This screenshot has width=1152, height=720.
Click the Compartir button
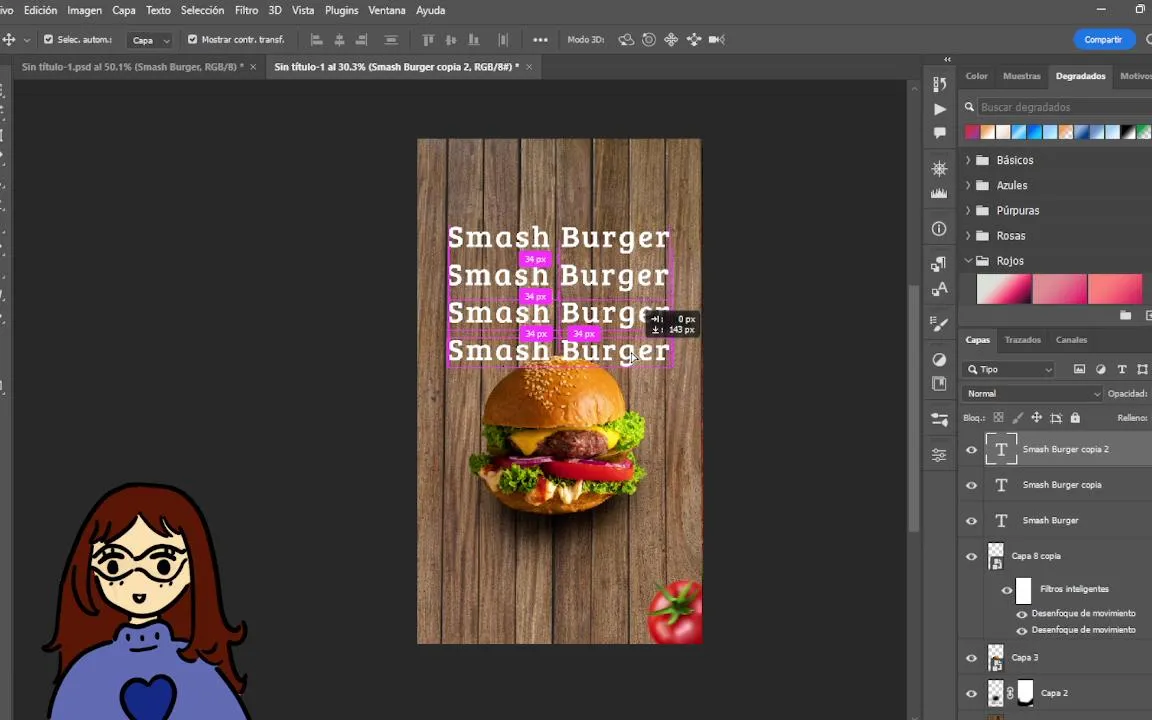pos(1104,40)
